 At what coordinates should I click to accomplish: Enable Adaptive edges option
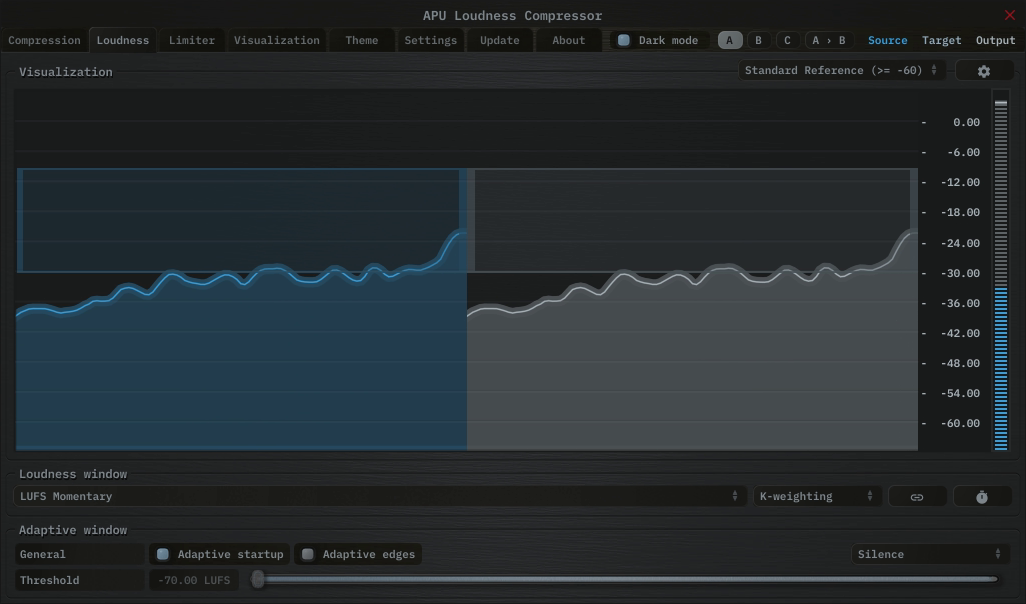click(x=308, y=554)
